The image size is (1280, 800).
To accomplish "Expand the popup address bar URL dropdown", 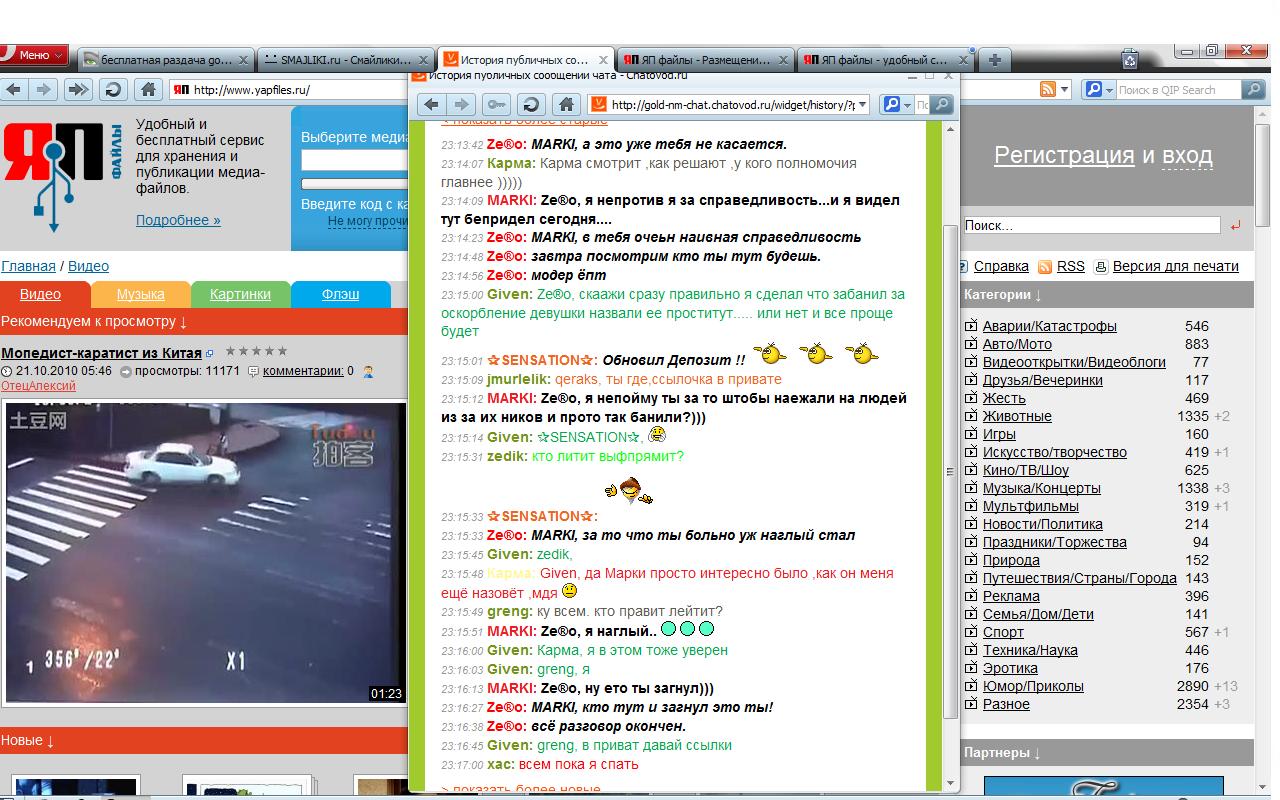I will click(862, 105).
